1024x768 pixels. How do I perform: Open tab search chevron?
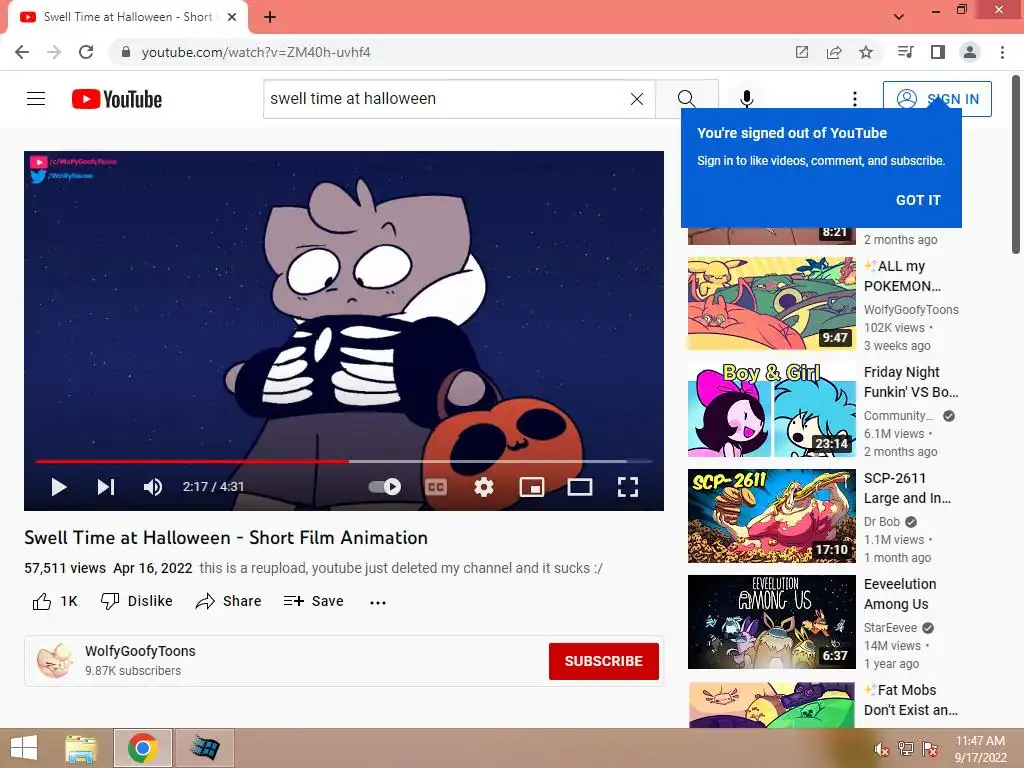click(899, 16)
